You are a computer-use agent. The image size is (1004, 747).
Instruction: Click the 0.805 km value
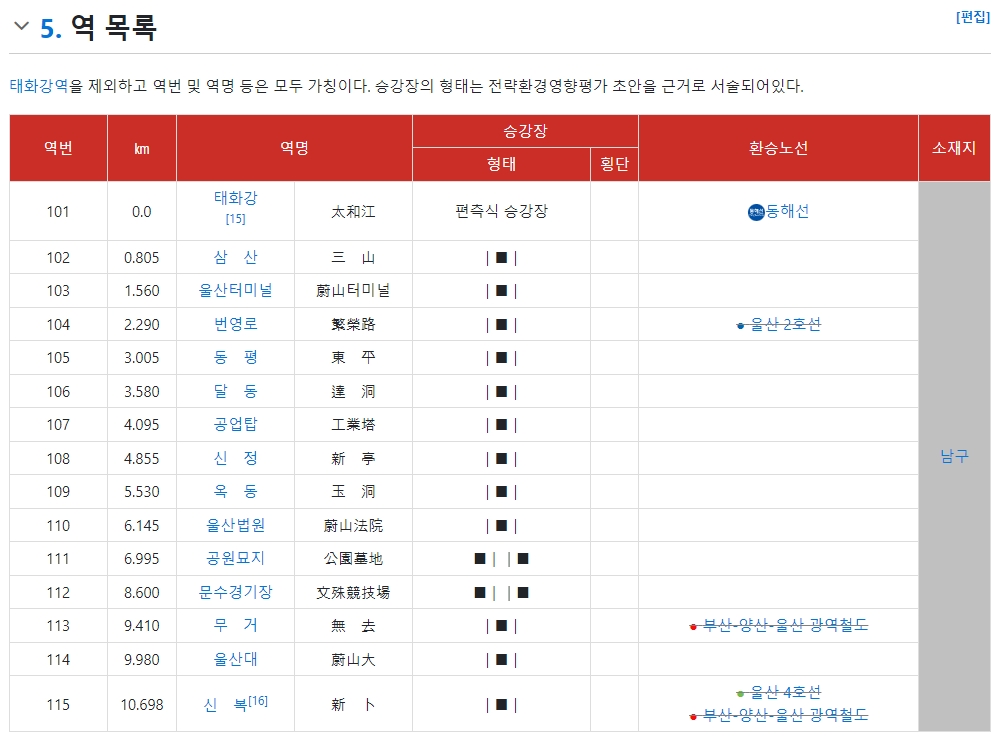point(142,258)
